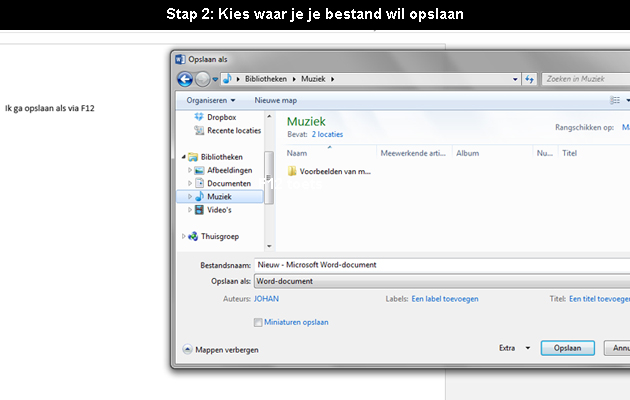Click the Bestandsnaam text field
Image resolution: width=630 pixels, height=400 pixels.
point(442,265)
